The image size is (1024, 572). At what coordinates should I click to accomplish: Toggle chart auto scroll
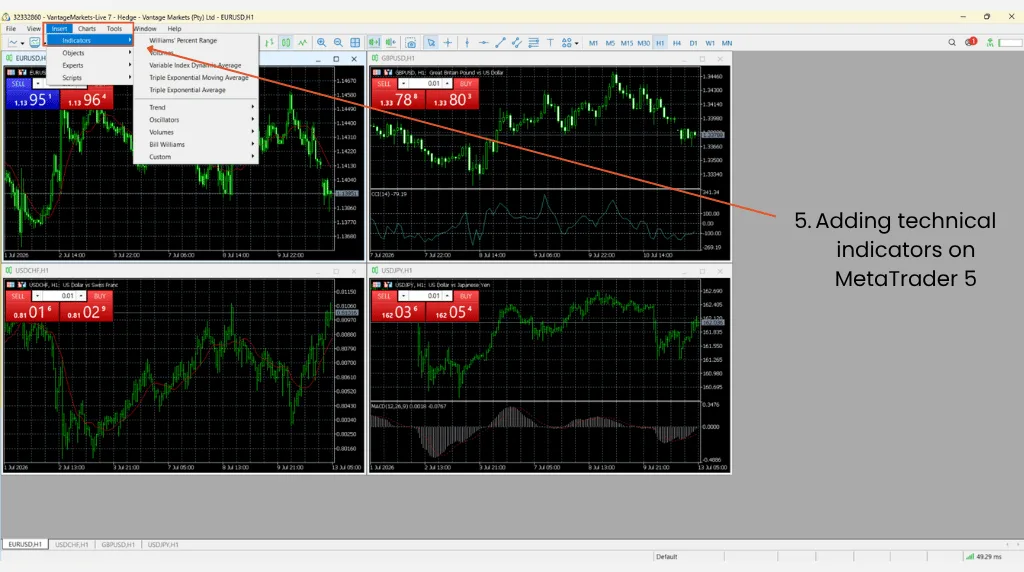click(x=374, y=43)
